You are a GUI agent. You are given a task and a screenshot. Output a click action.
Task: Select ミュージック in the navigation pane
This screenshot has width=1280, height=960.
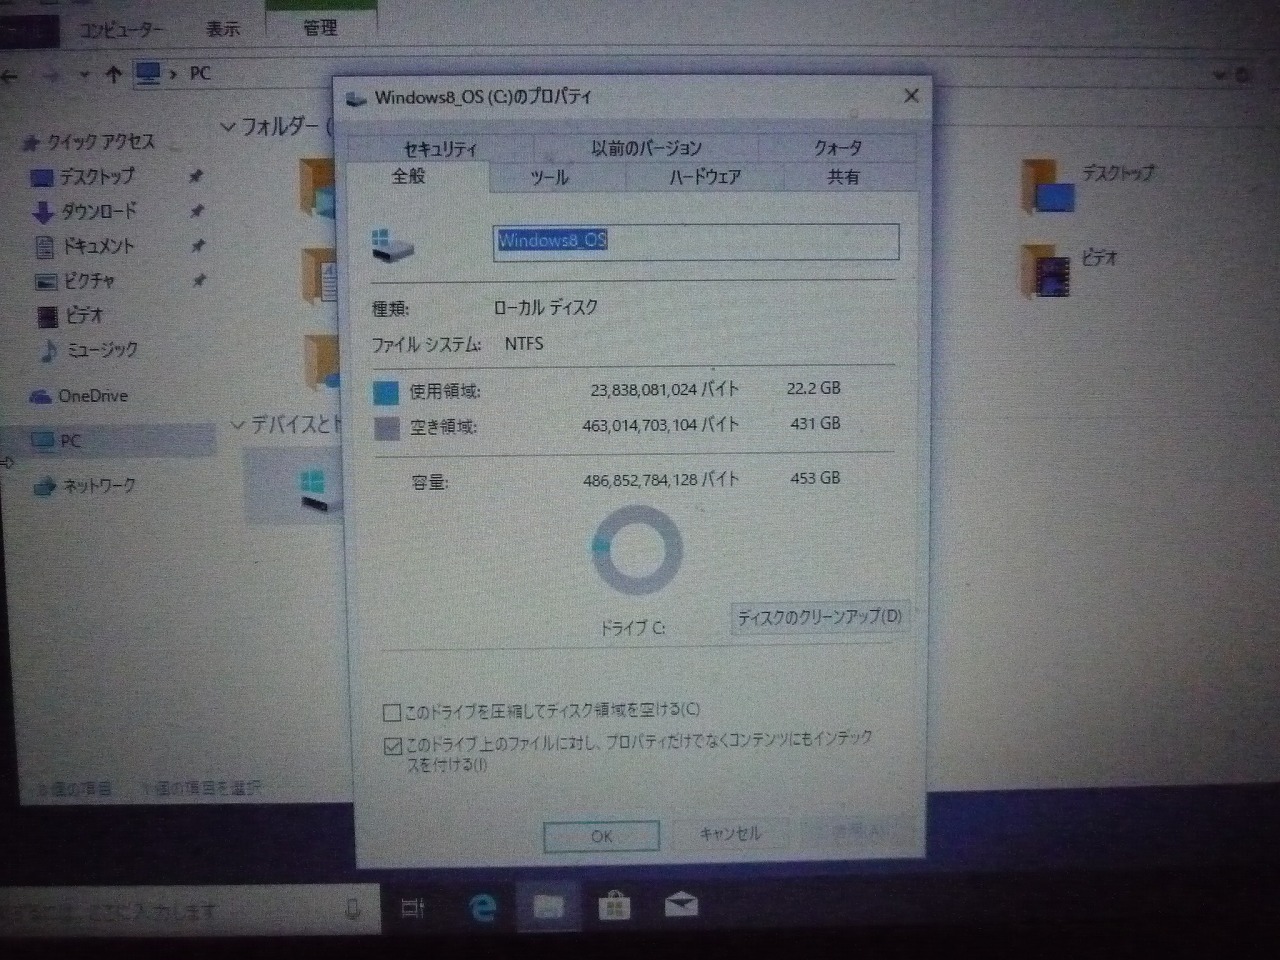(101, 350)
